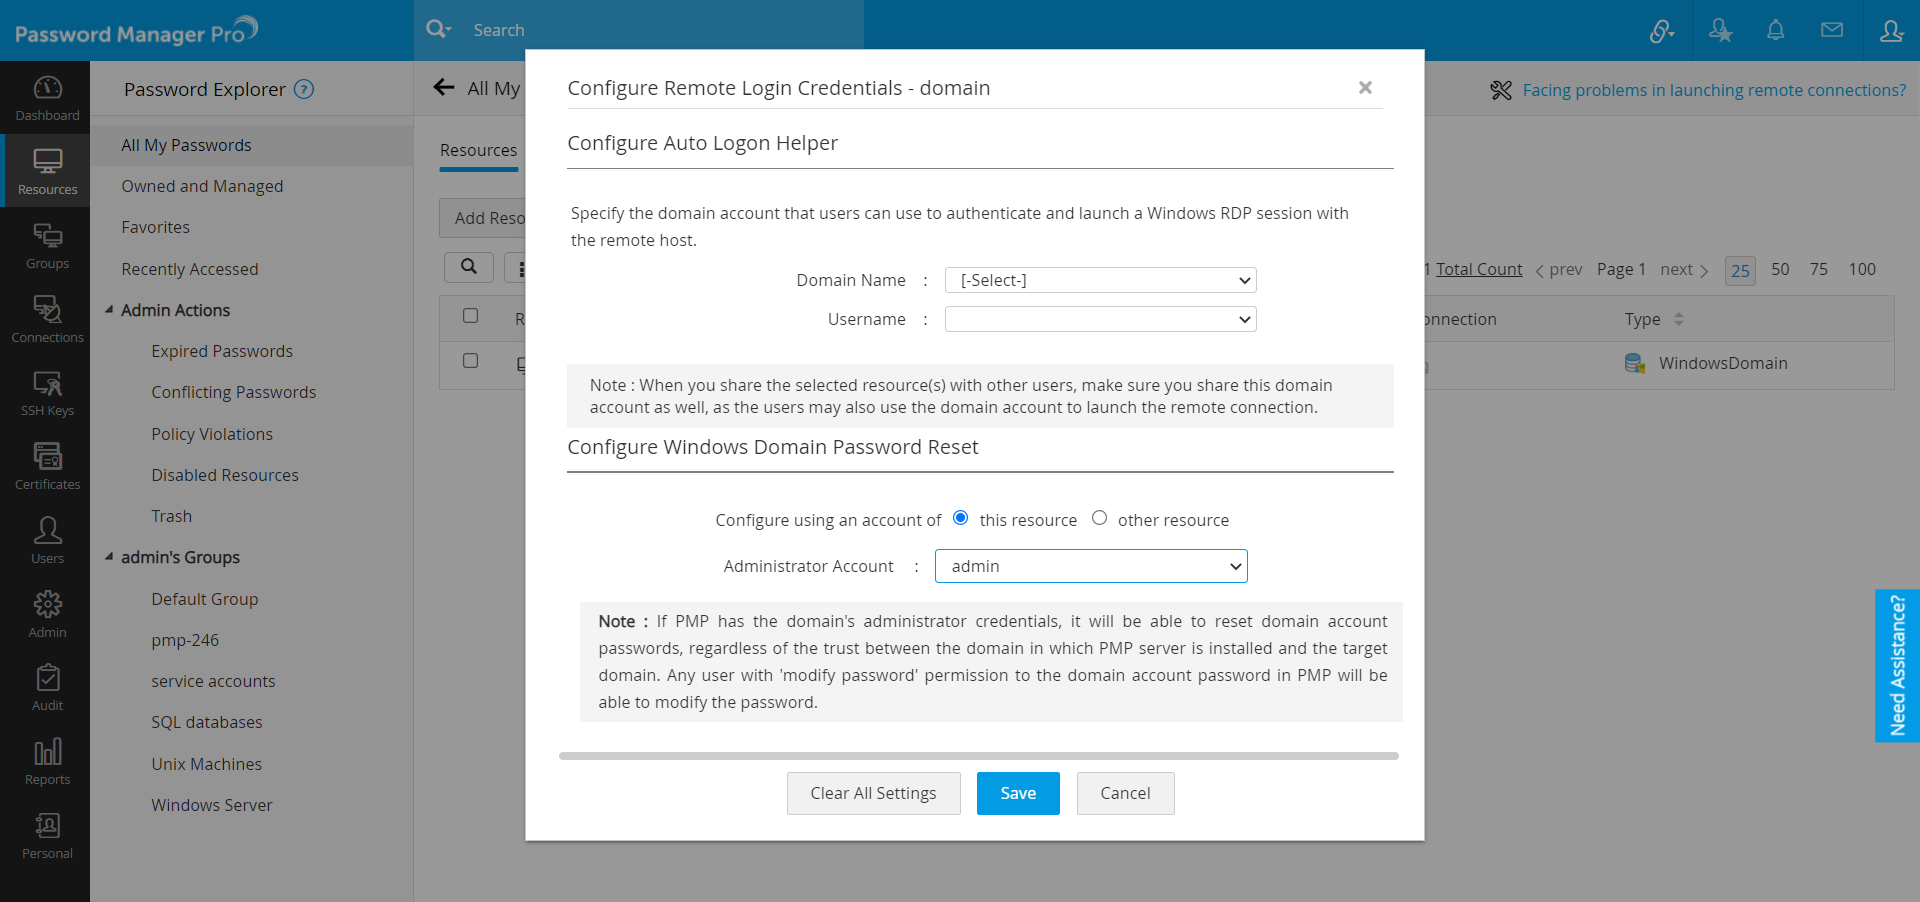Open Certificates from the sidebar
This screenshot has width=1920, height=902.
click(47, 467)
